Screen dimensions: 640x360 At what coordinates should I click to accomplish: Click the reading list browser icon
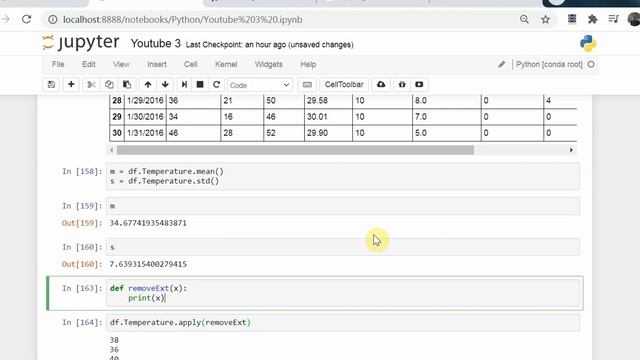613,19
